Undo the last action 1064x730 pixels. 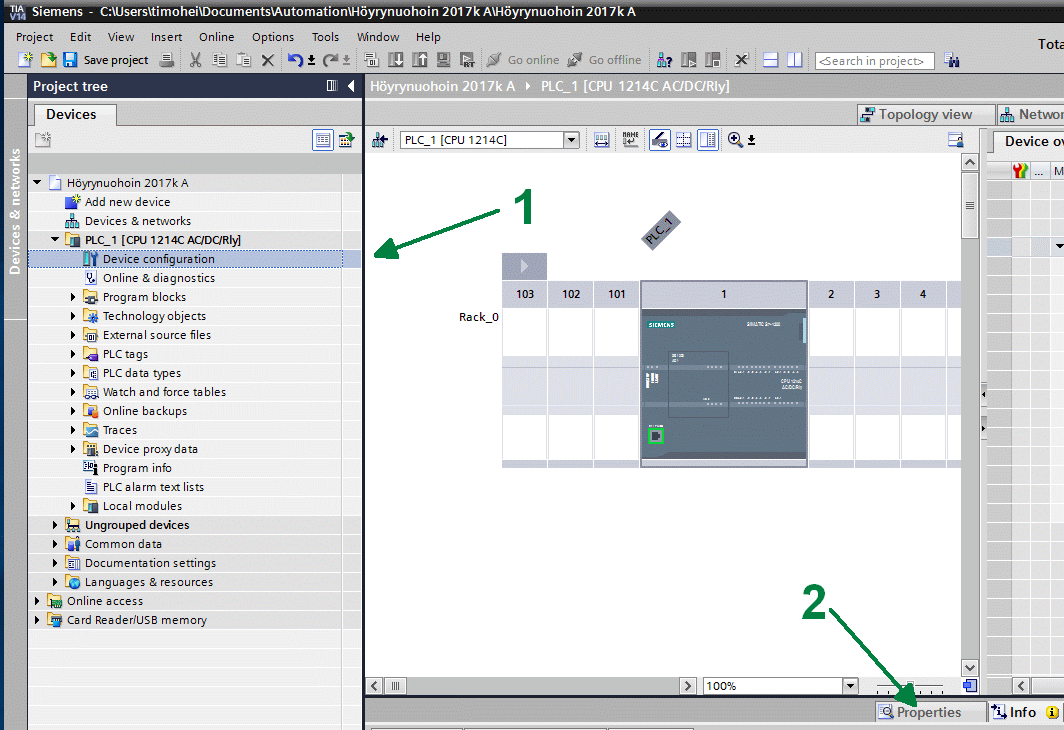coord(295,60)
